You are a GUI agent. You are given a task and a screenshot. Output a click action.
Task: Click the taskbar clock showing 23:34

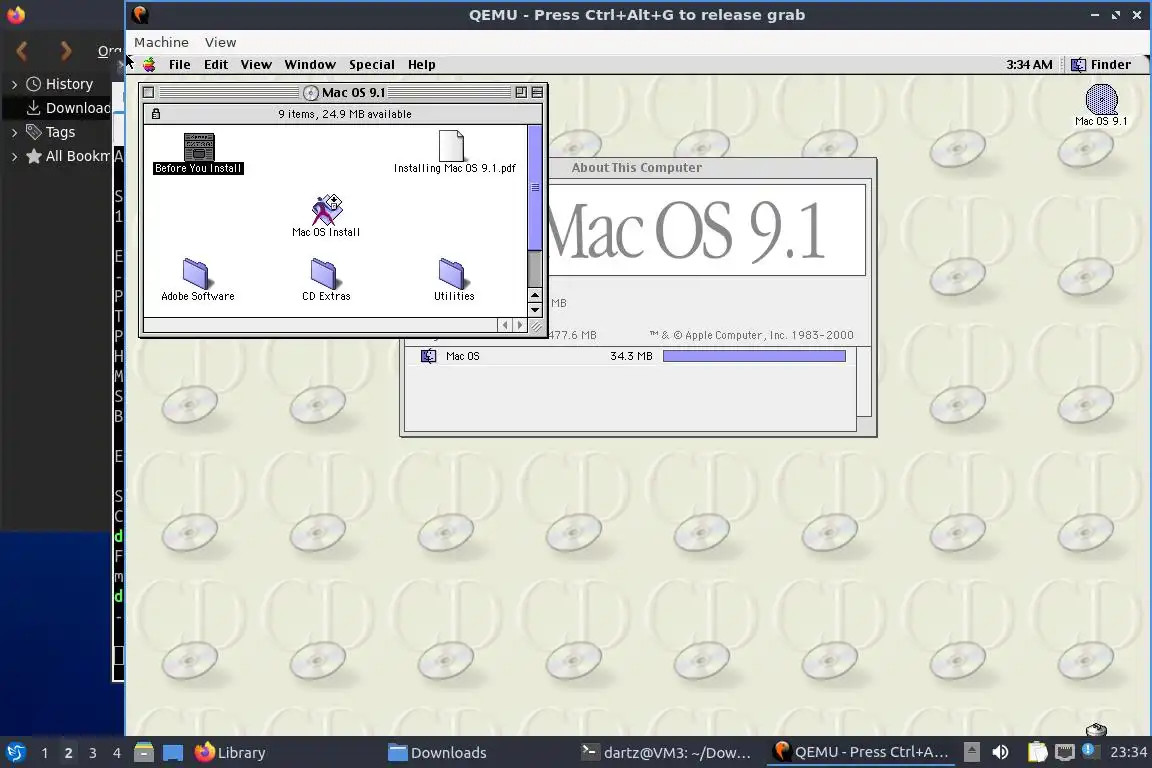1128,753
